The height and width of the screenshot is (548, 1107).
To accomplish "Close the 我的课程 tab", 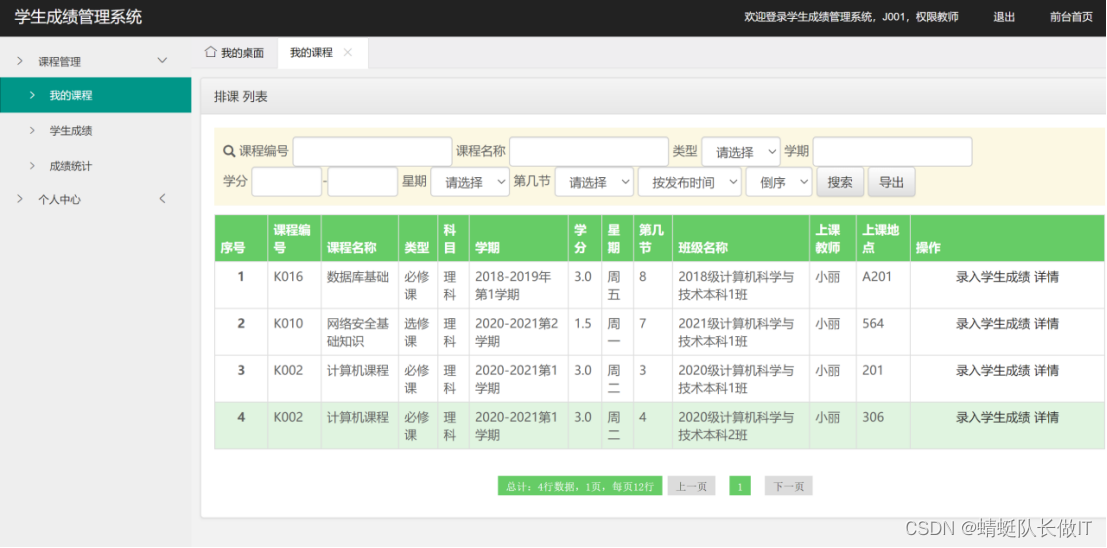I will (x=348, y=52).
